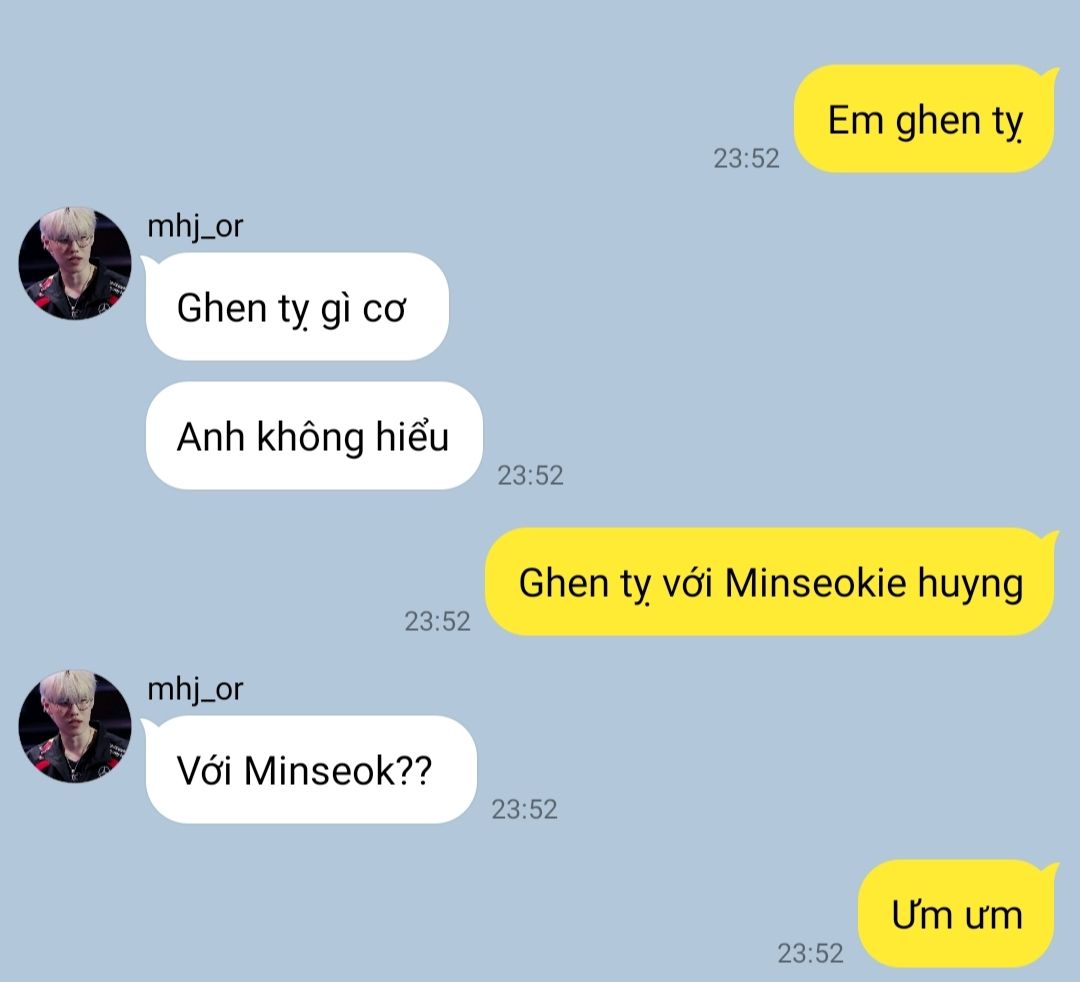
Task: Click the word 'Minseokie' in the yellow message
Action: [816, 583]
